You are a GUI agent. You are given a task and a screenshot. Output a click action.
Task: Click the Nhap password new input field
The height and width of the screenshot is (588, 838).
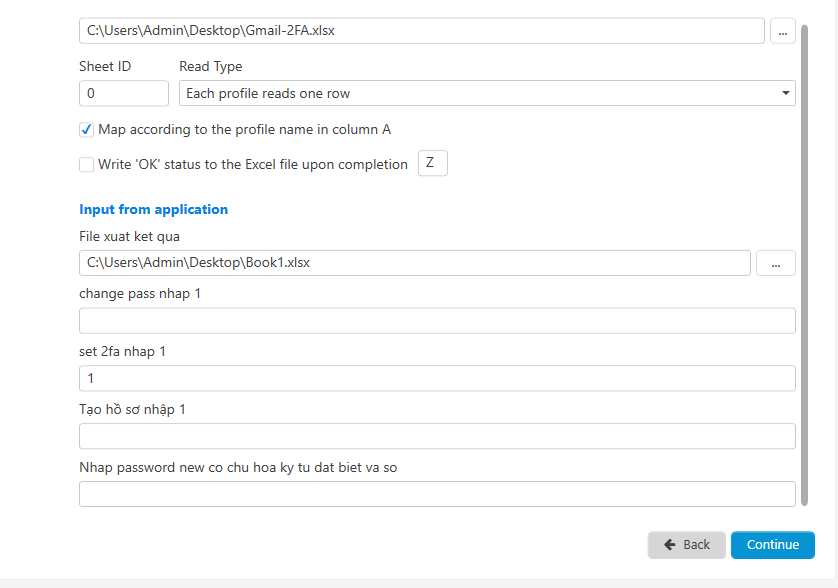437,494
